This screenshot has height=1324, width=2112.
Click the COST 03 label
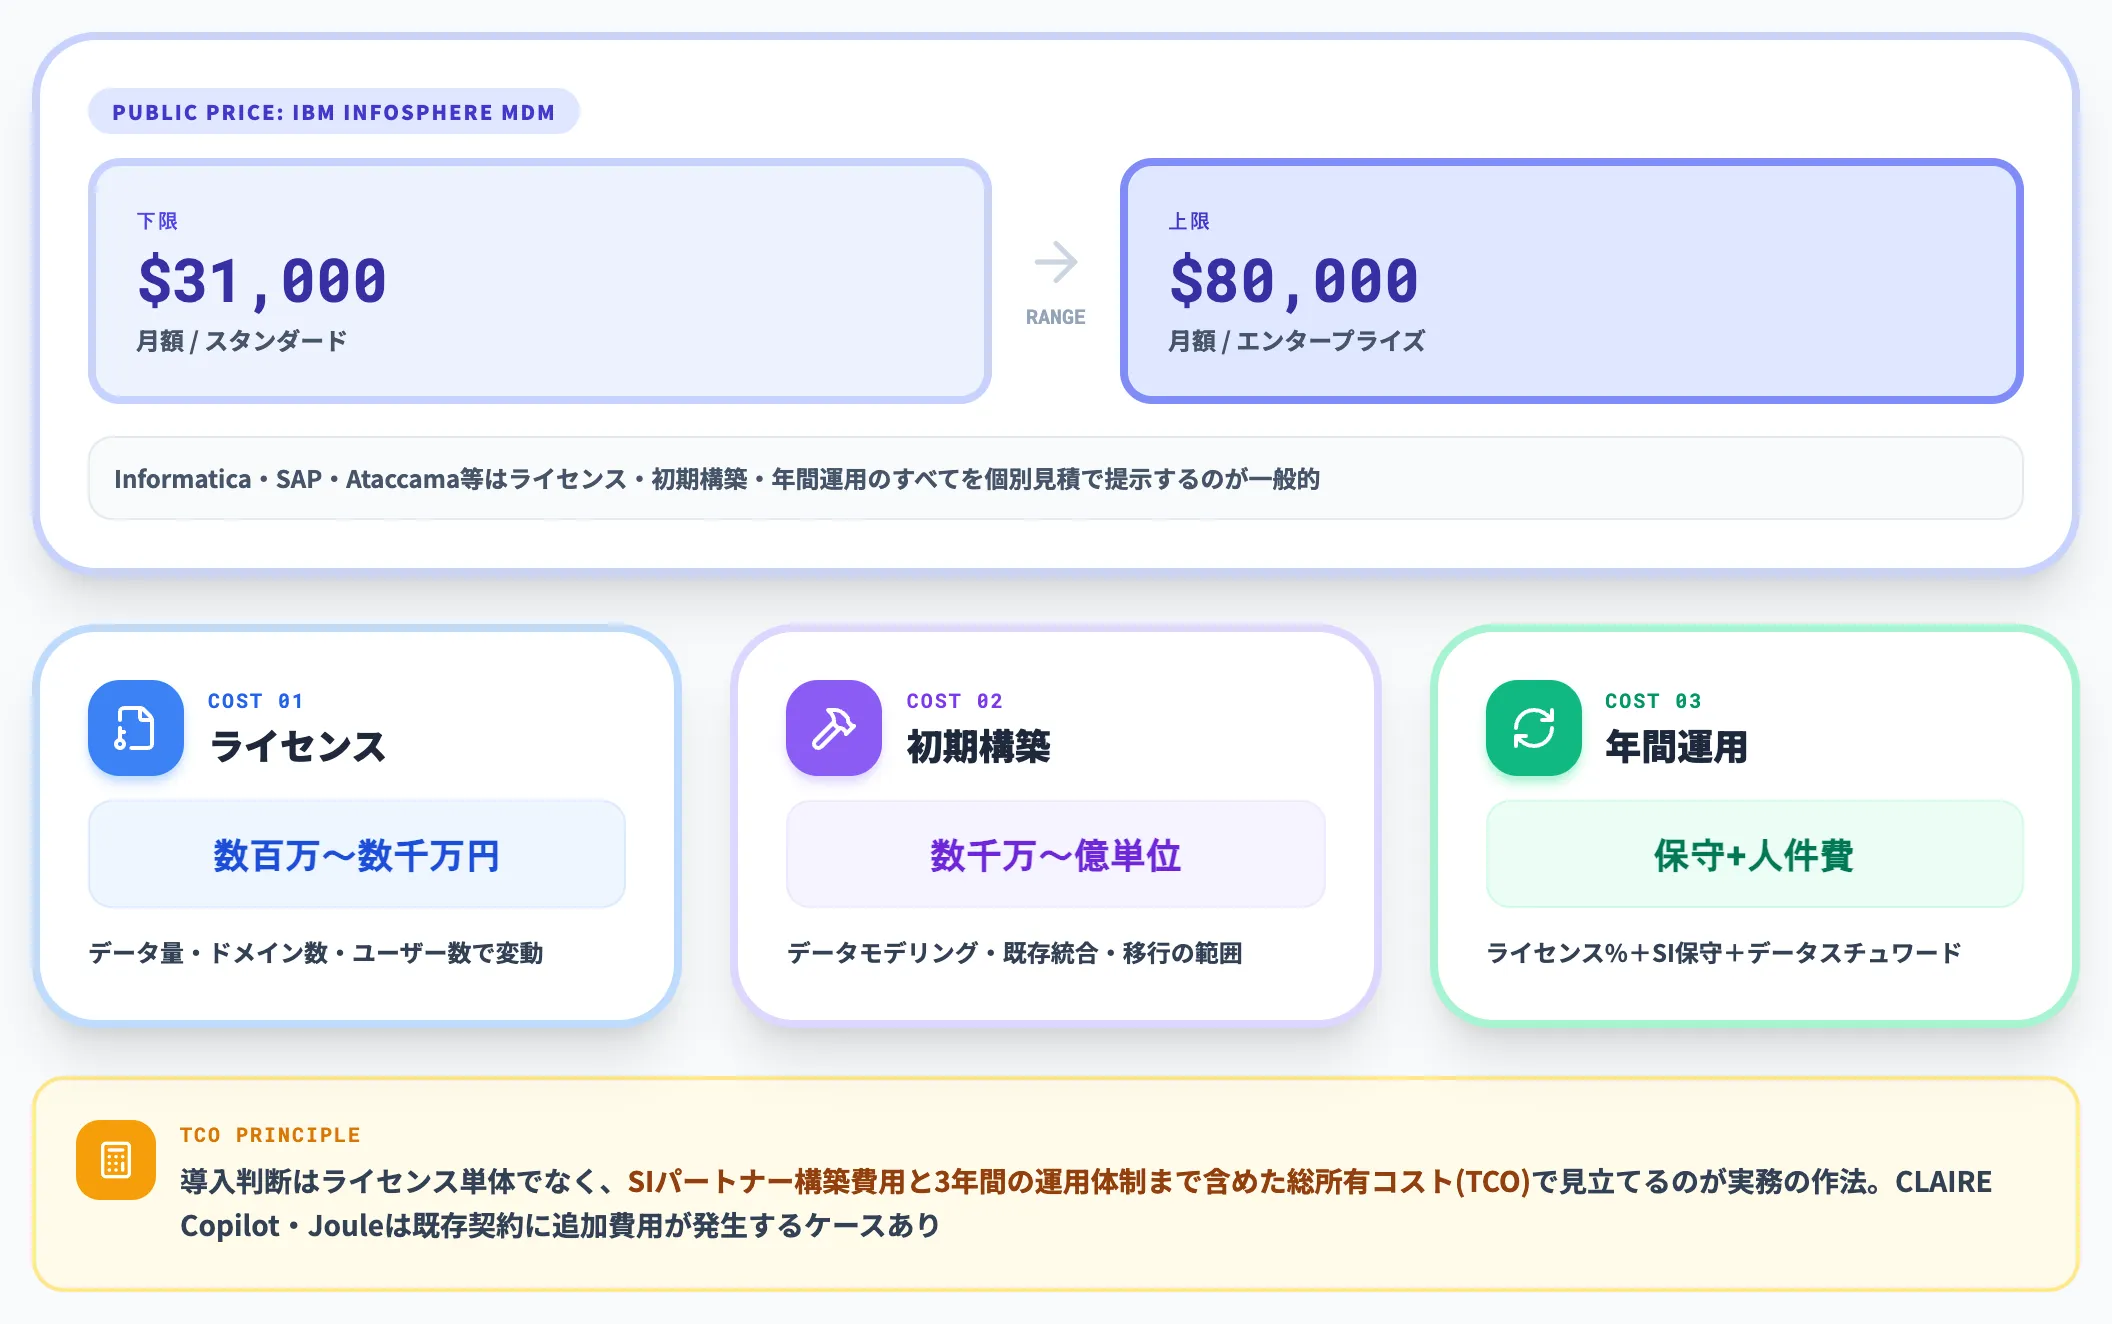point(1654,701)
